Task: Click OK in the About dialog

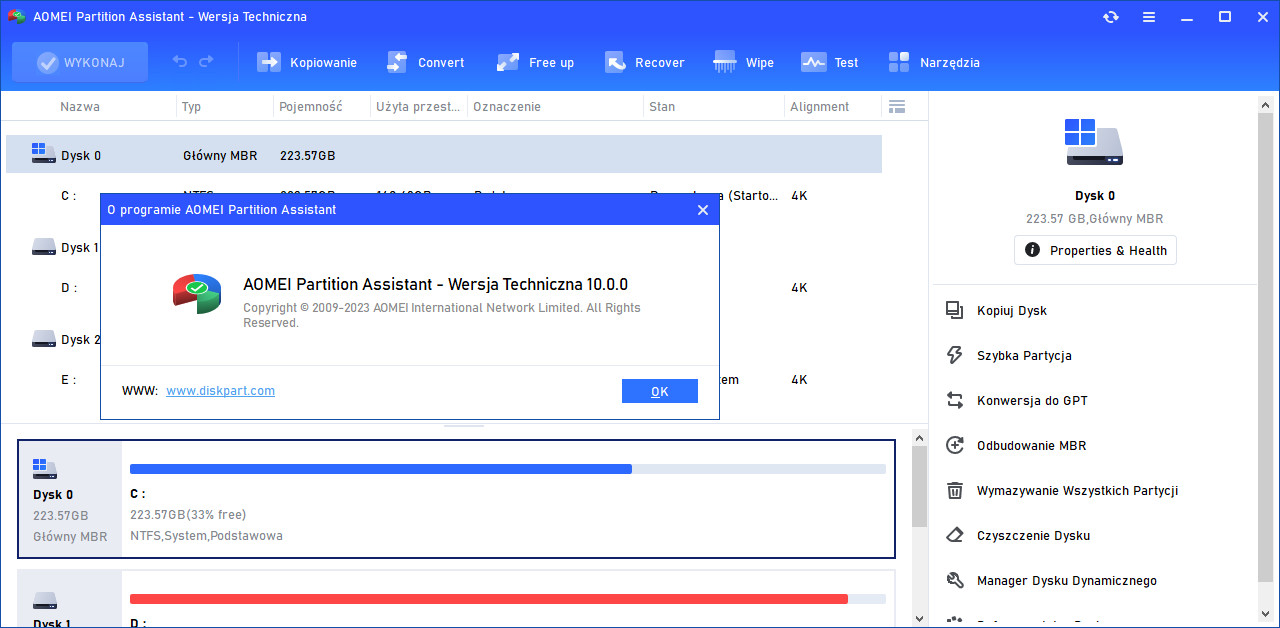Action: point(660,391)
